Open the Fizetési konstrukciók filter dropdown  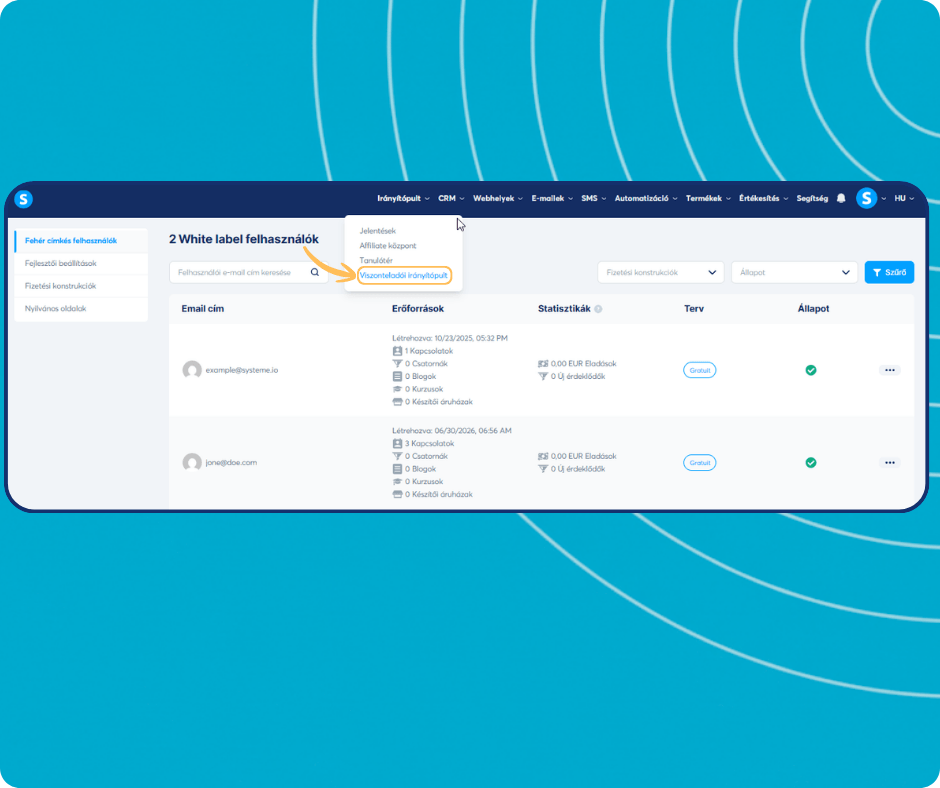tap(661, 272)
